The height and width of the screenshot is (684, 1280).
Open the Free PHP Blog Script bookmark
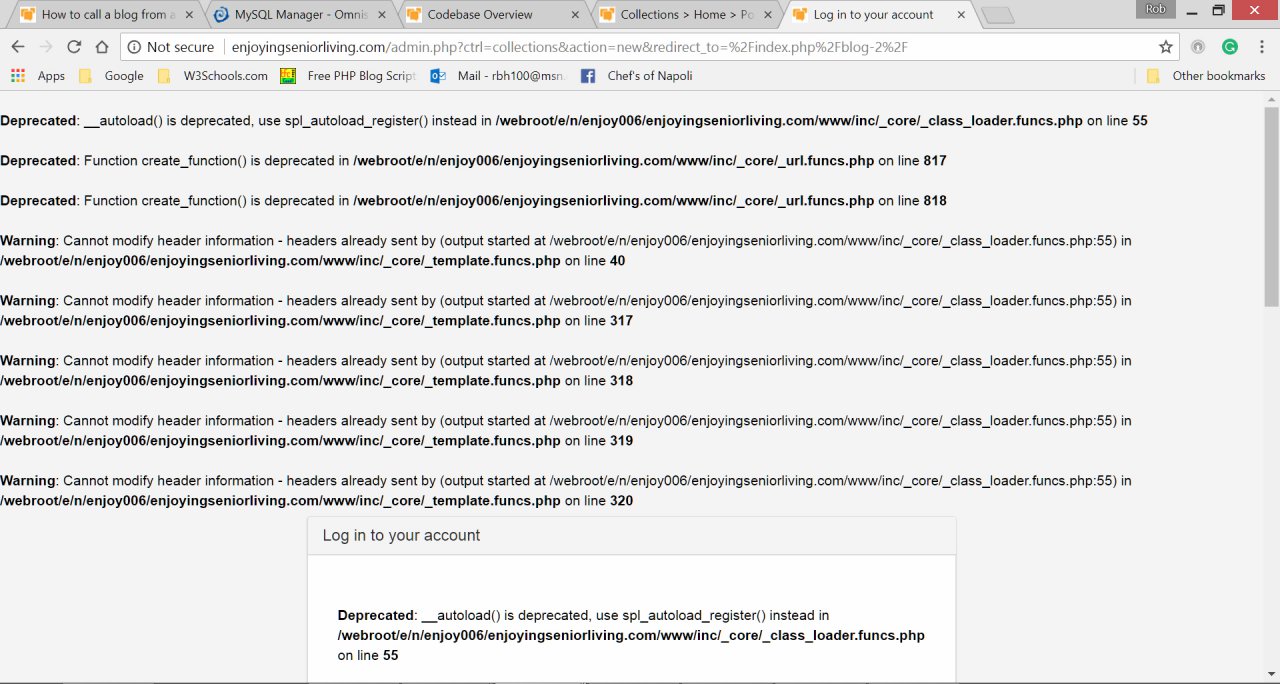coord(348,76)
